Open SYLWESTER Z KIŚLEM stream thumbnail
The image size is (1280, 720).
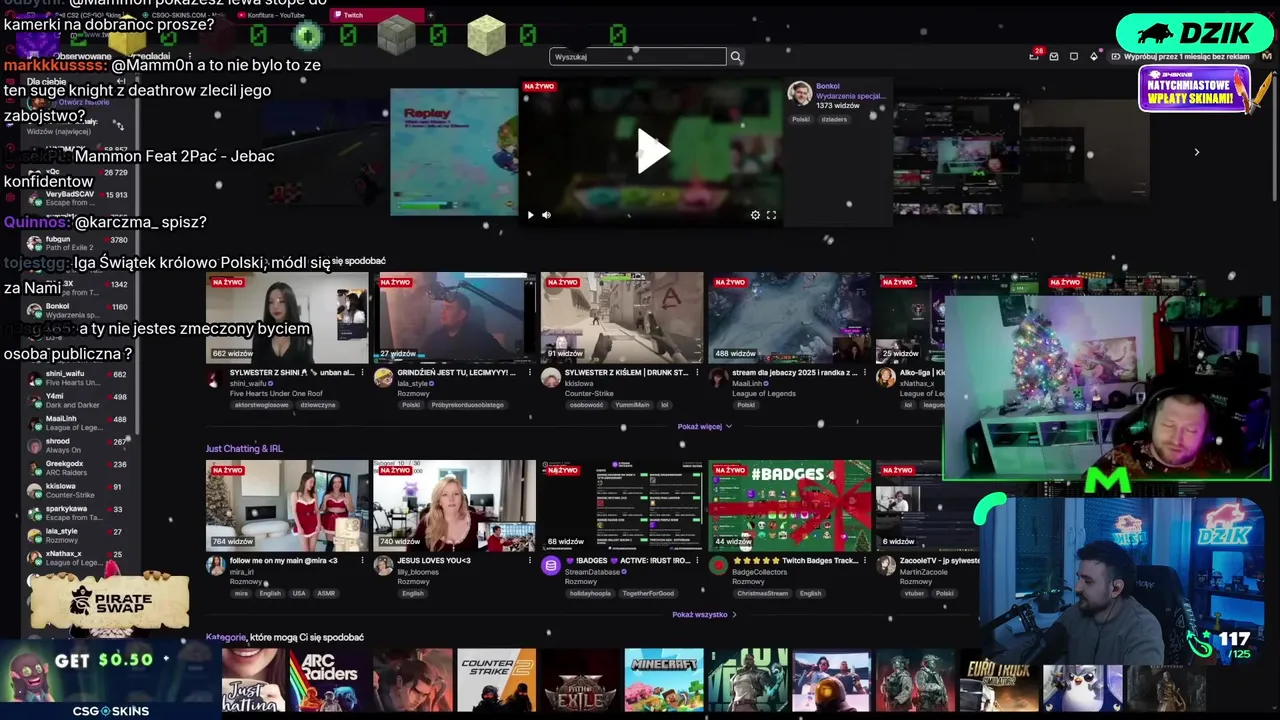(622, 317)
